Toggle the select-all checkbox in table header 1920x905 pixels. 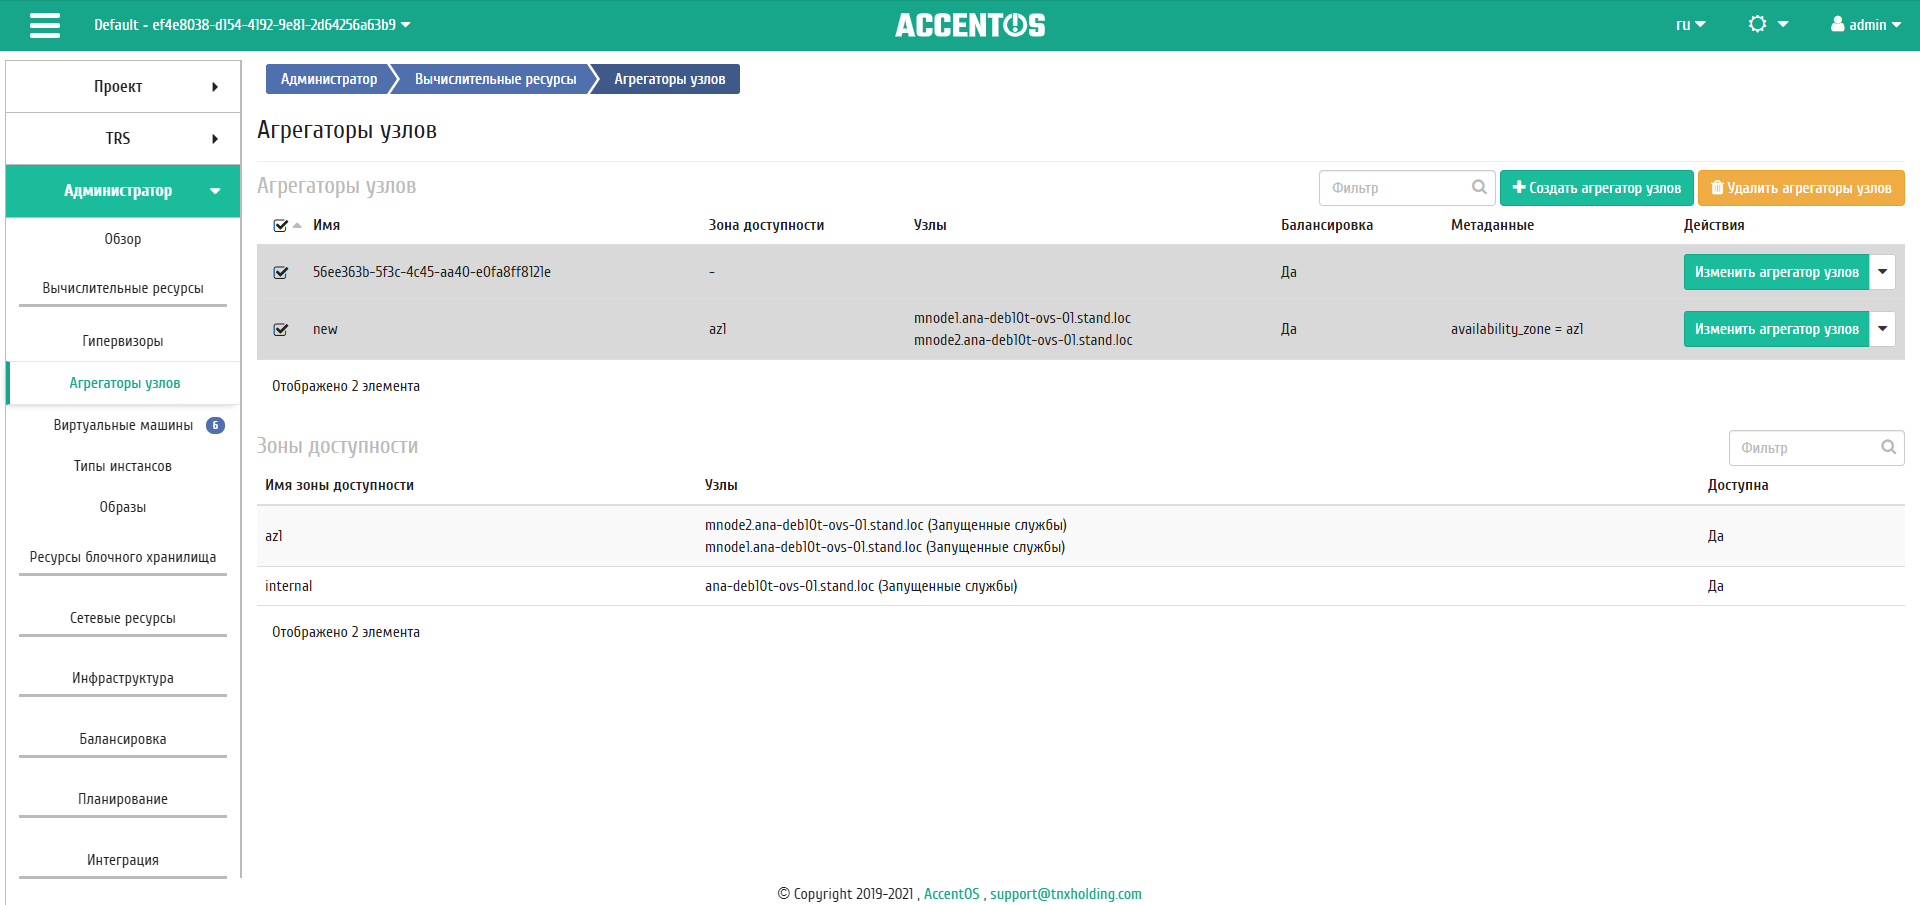[x=280, y=226]
